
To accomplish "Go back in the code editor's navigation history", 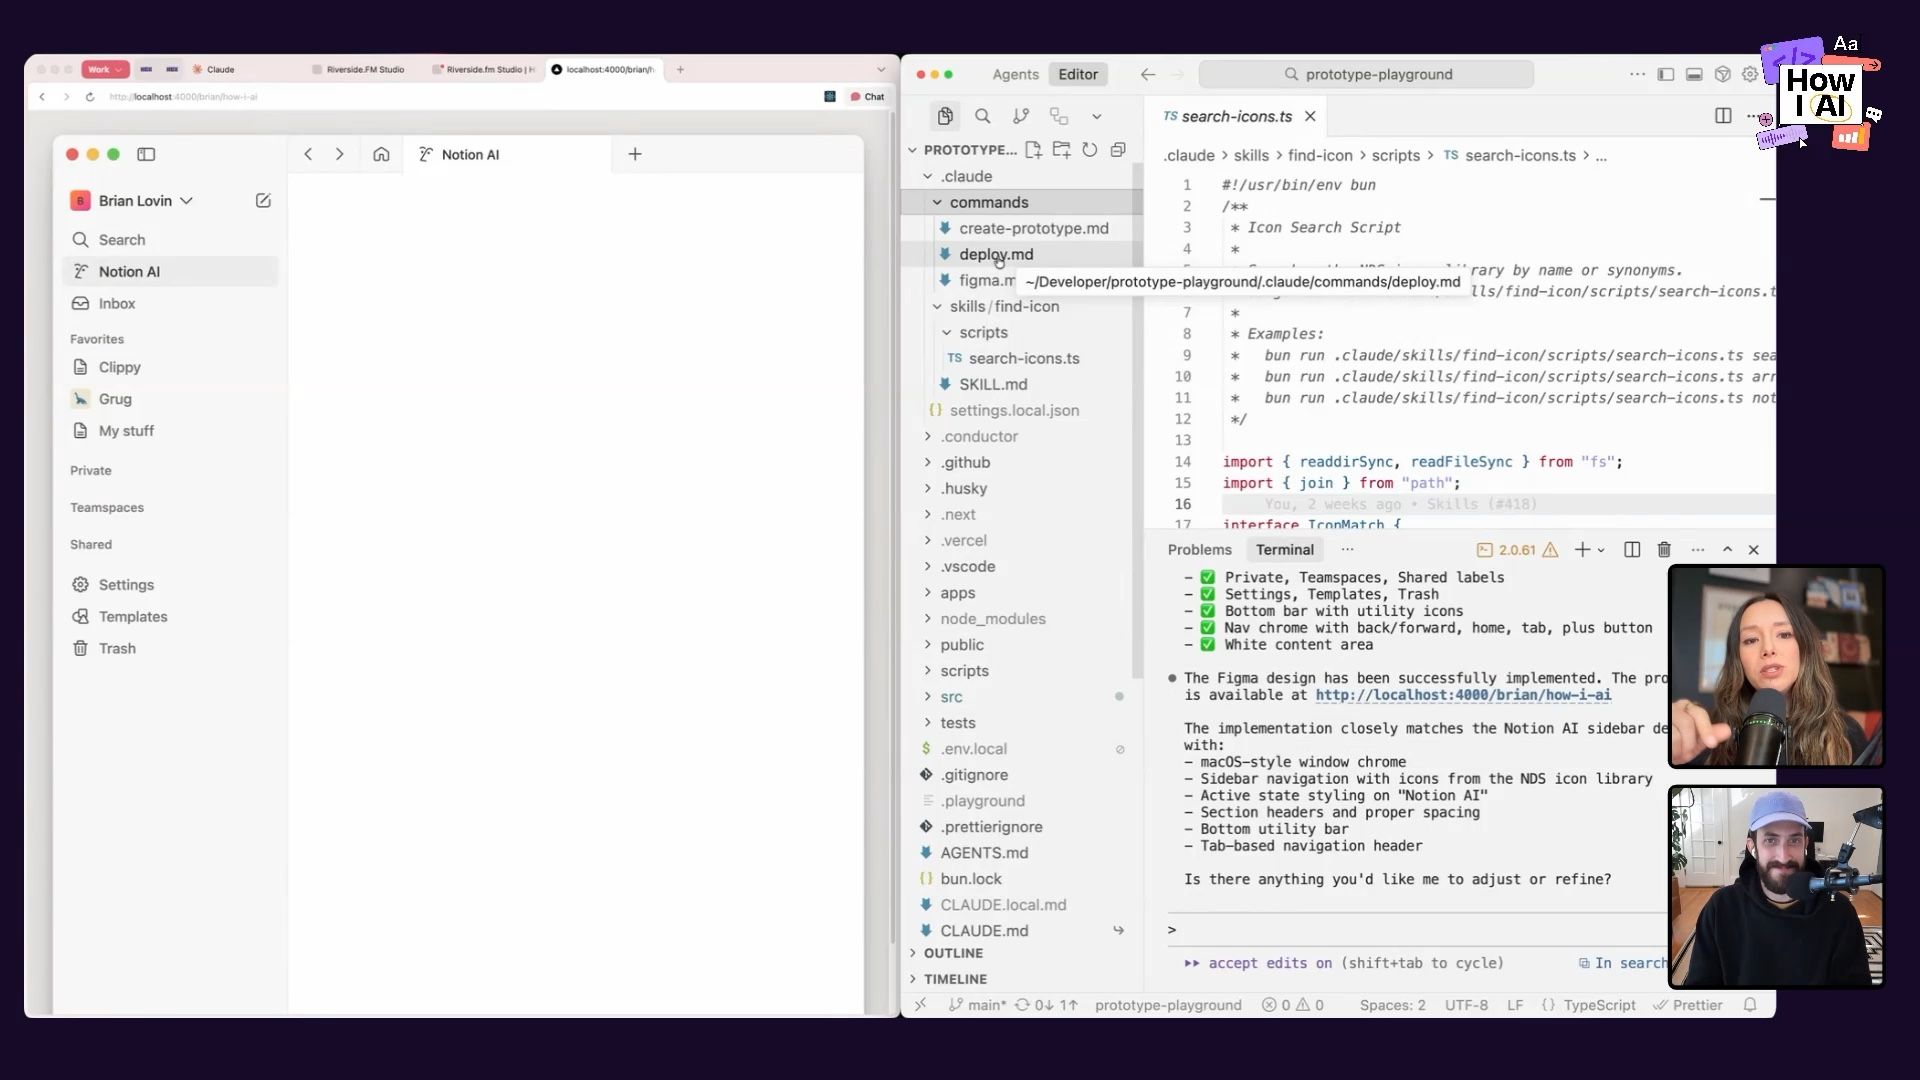I will click(1148, 74).
